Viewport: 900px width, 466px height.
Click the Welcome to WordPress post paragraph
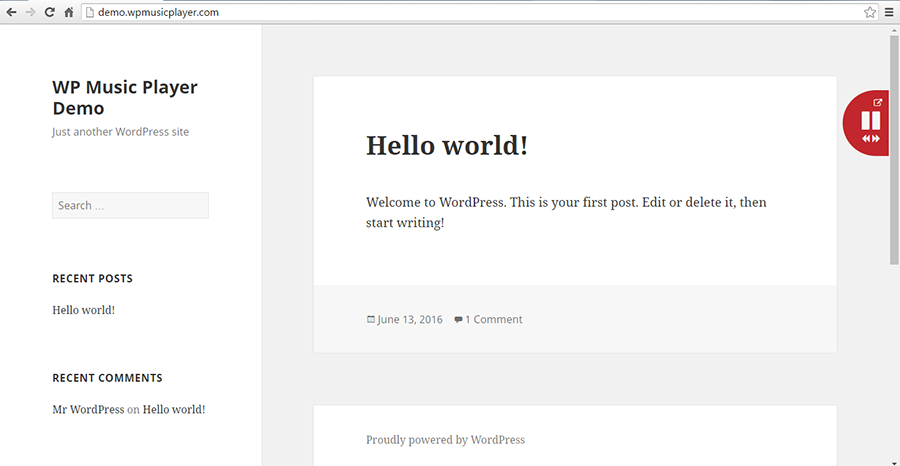point(566,213)
